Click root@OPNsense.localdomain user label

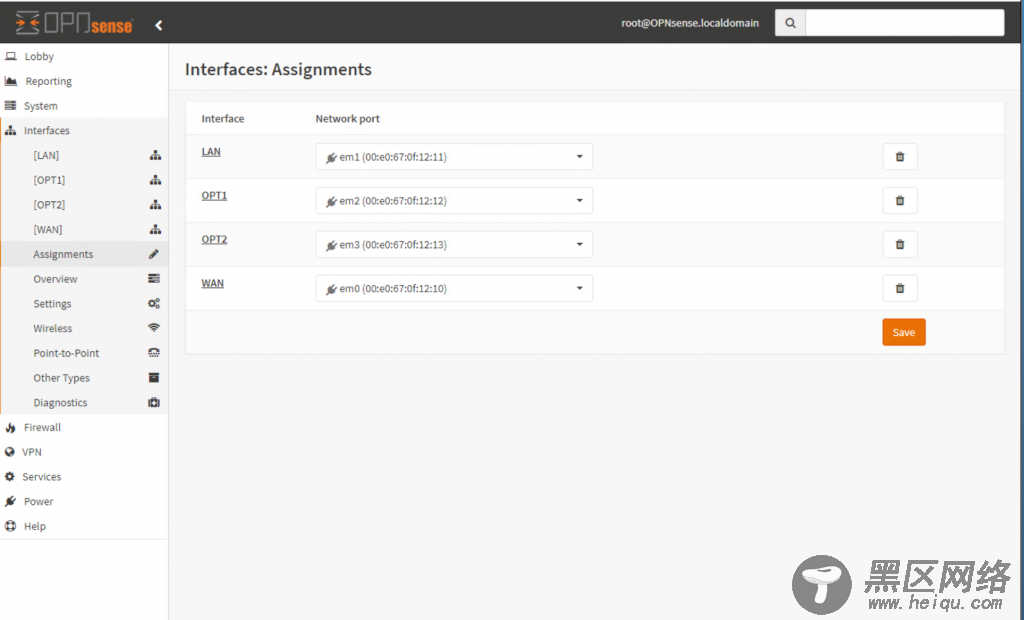click(690, 23)
